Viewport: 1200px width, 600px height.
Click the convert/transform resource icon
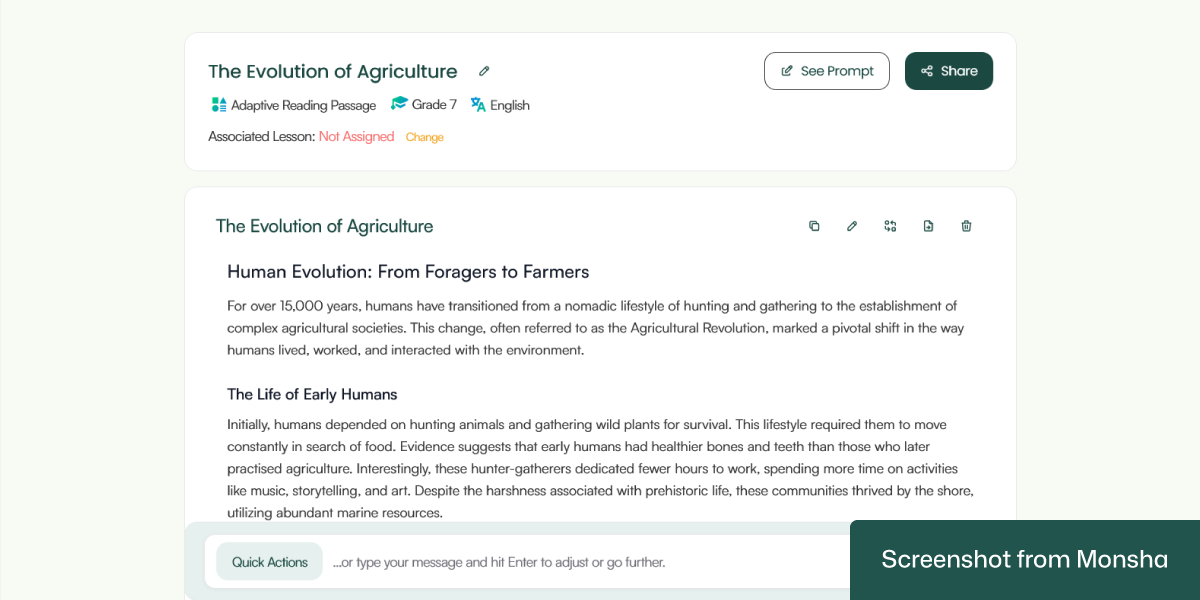click(890, 226)
